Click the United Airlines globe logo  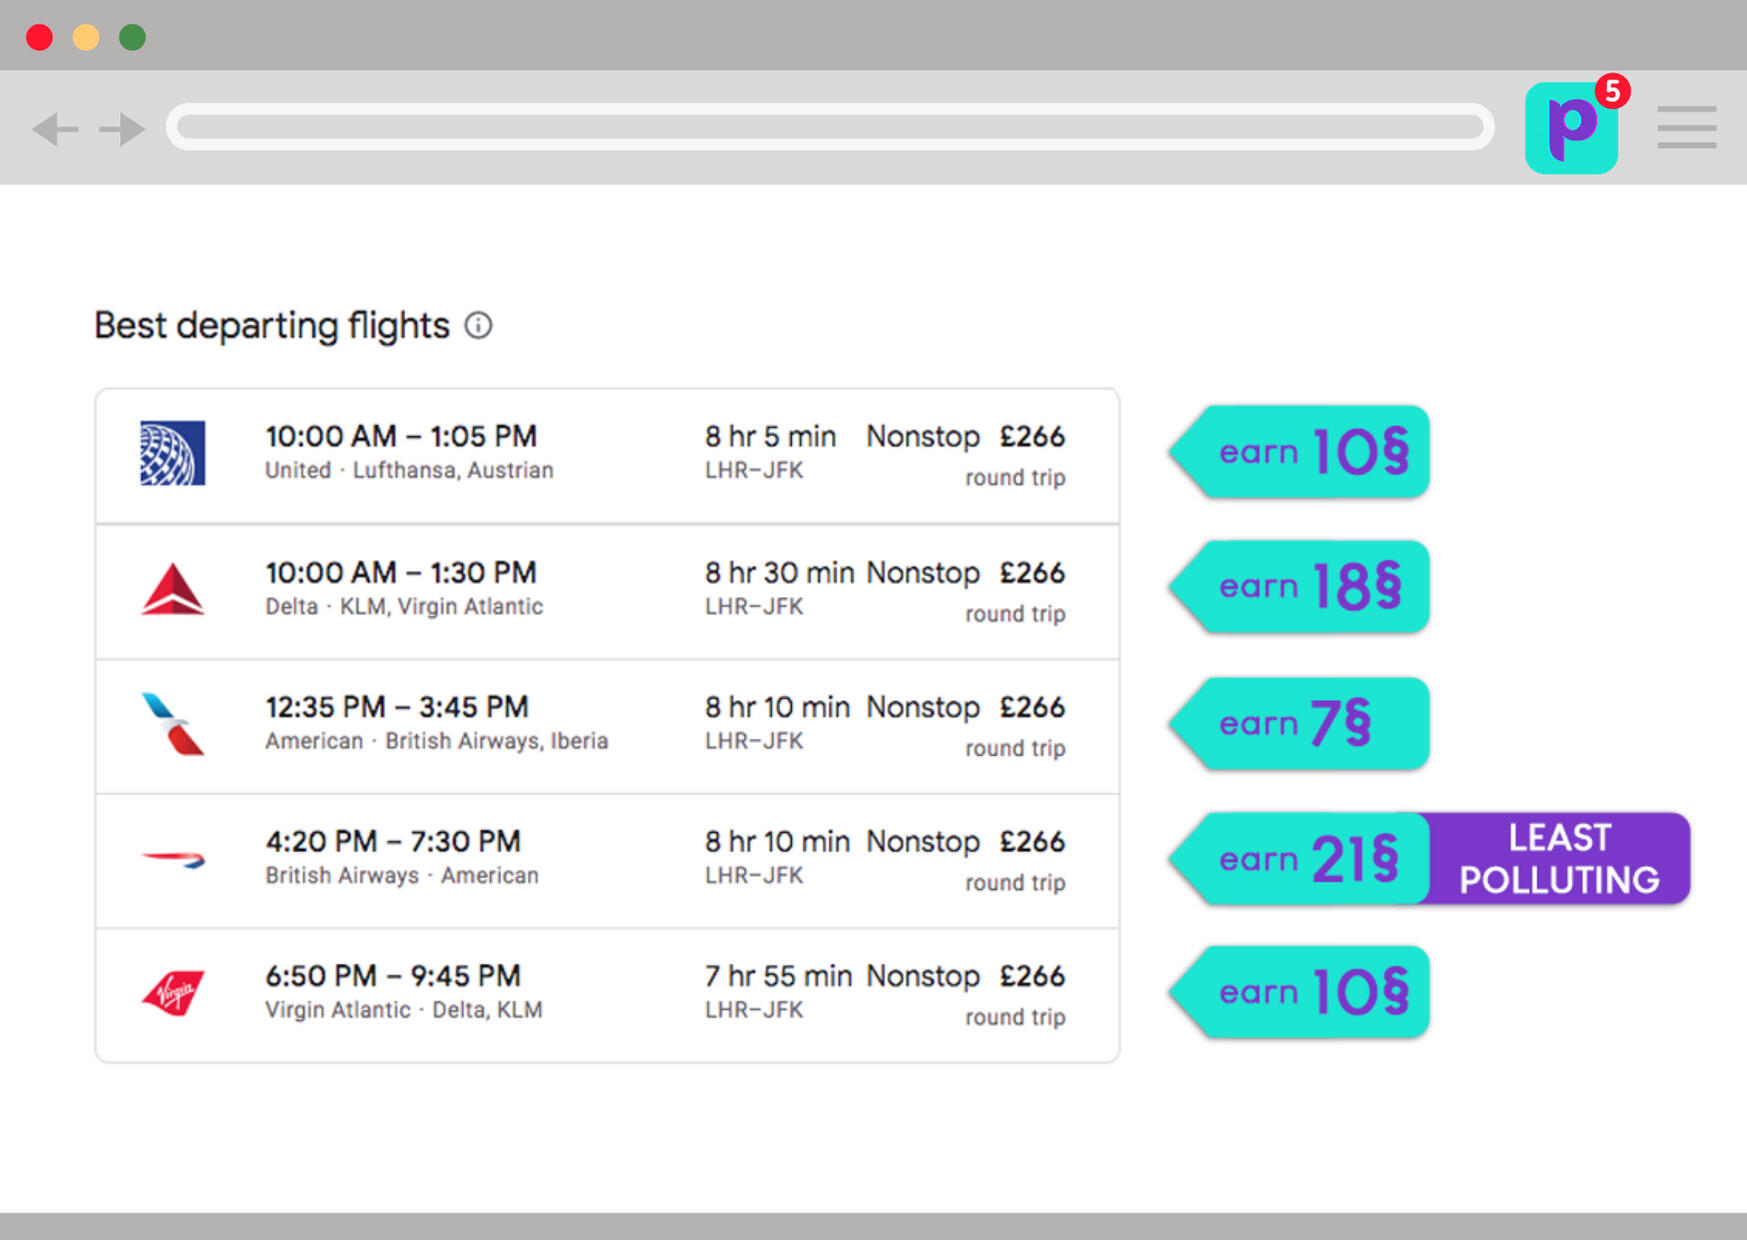tap(172, 453)
